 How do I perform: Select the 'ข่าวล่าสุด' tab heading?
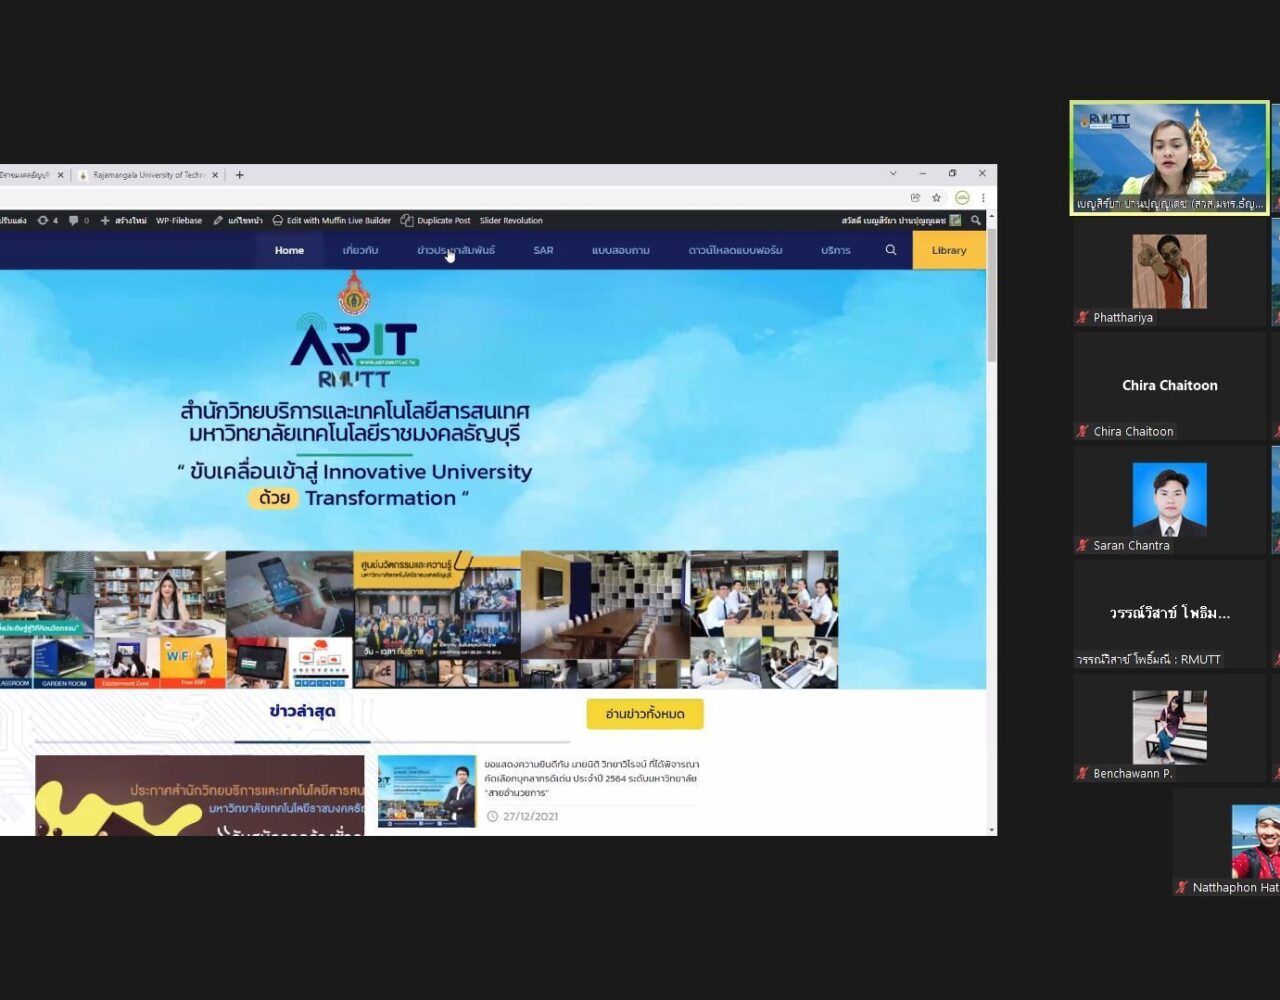coord(302,712)
